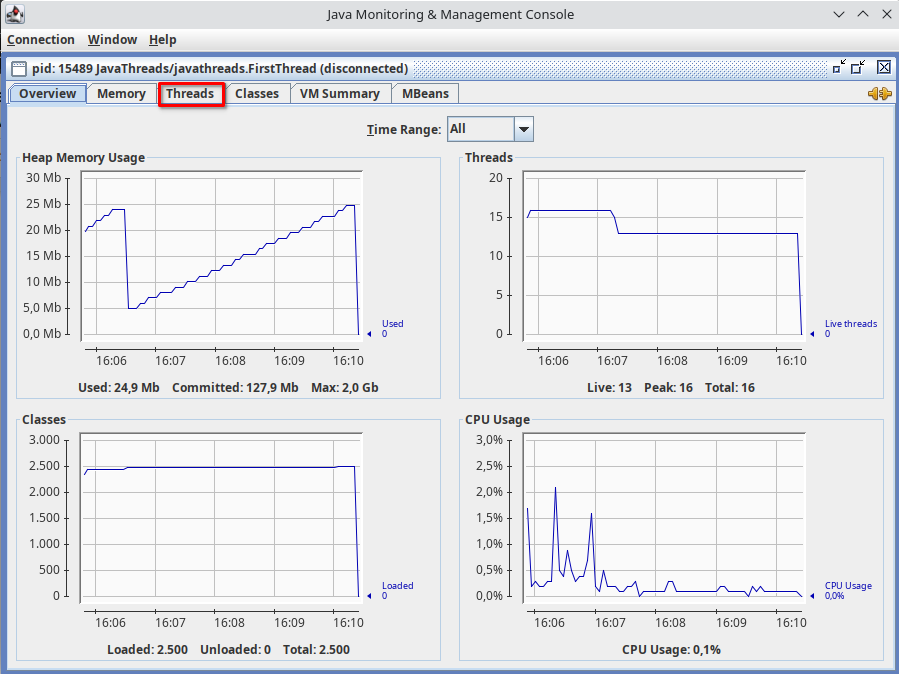Viewport: 899px width, 674px height.
Task: Click the 'Total: 16' thread count
Action: click(729, 387)
